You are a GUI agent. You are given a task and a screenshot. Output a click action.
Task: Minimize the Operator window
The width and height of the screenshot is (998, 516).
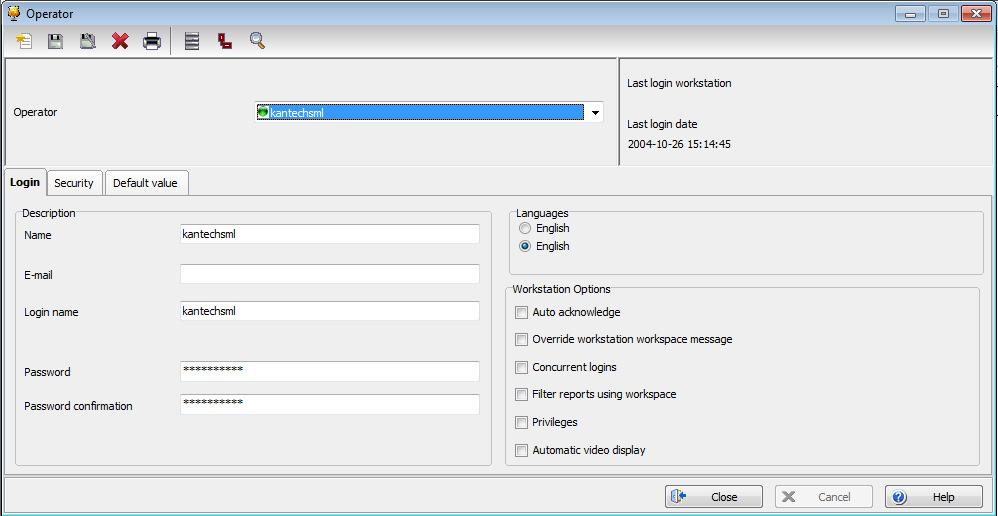point(910,13)
